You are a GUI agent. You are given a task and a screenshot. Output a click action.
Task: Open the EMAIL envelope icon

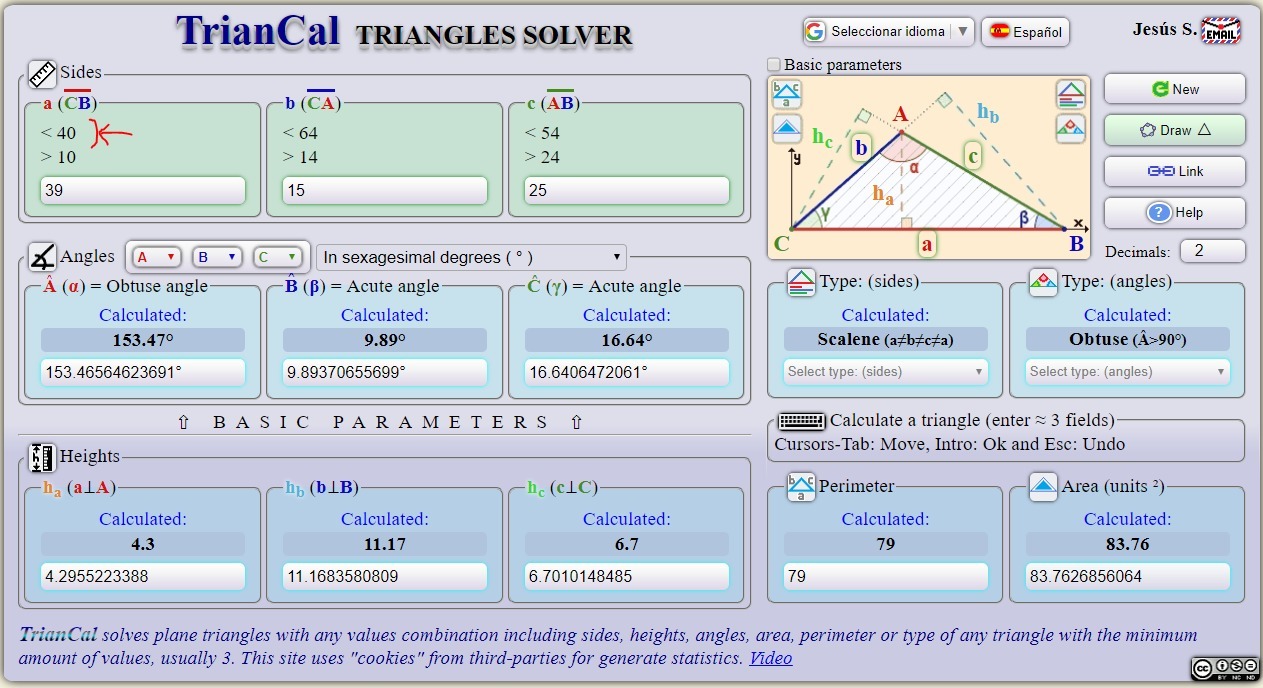pyautogui.click(x=1221, y=31)
